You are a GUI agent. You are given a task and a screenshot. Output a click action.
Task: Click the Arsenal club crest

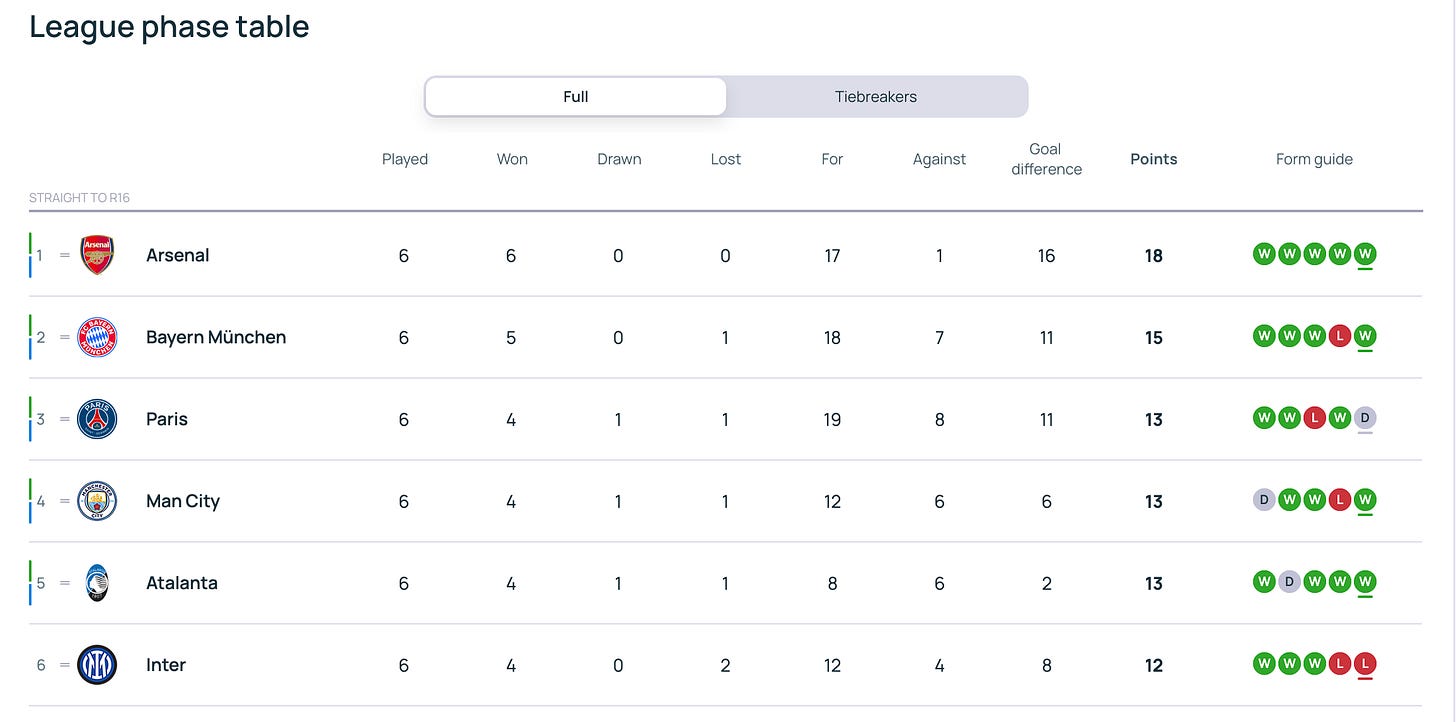coord(97,255)
